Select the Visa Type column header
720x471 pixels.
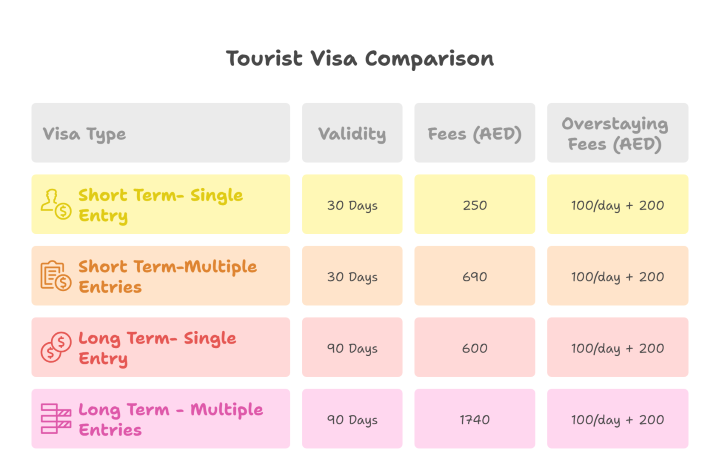click(85, 134)
